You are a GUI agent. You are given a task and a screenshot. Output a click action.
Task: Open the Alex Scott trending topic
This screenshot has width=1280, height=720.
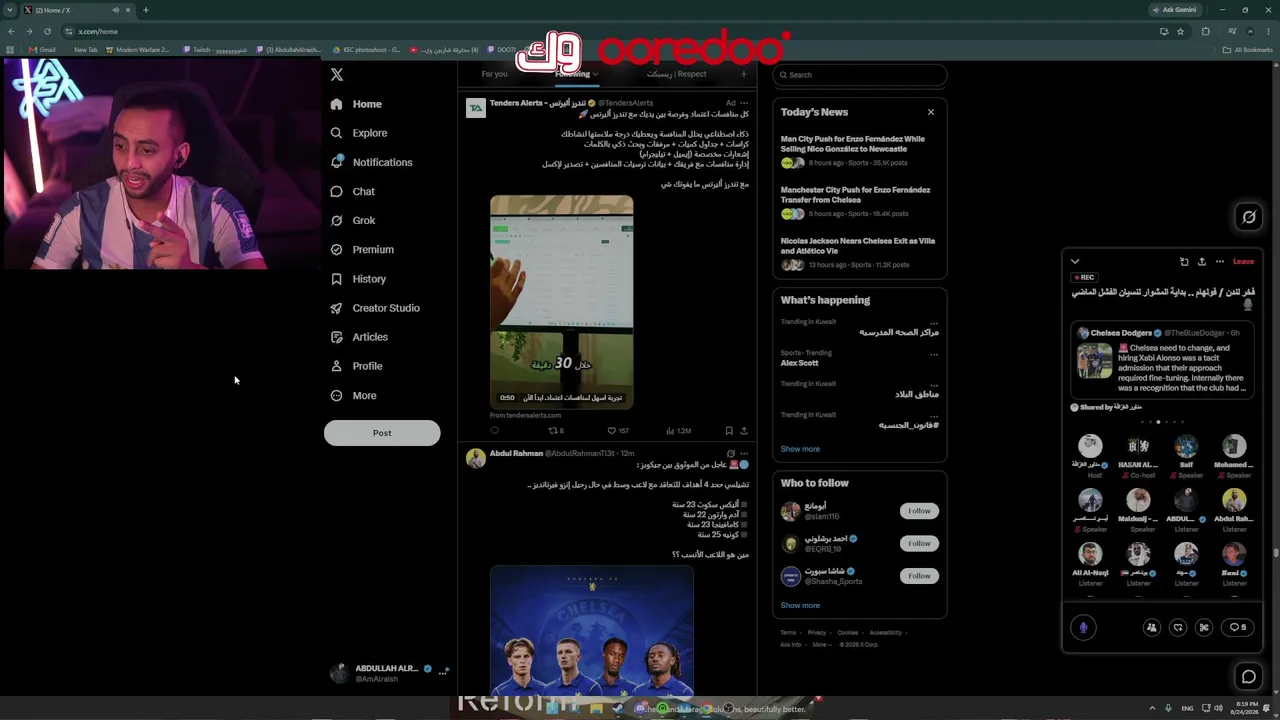click(x=800, y=363)
